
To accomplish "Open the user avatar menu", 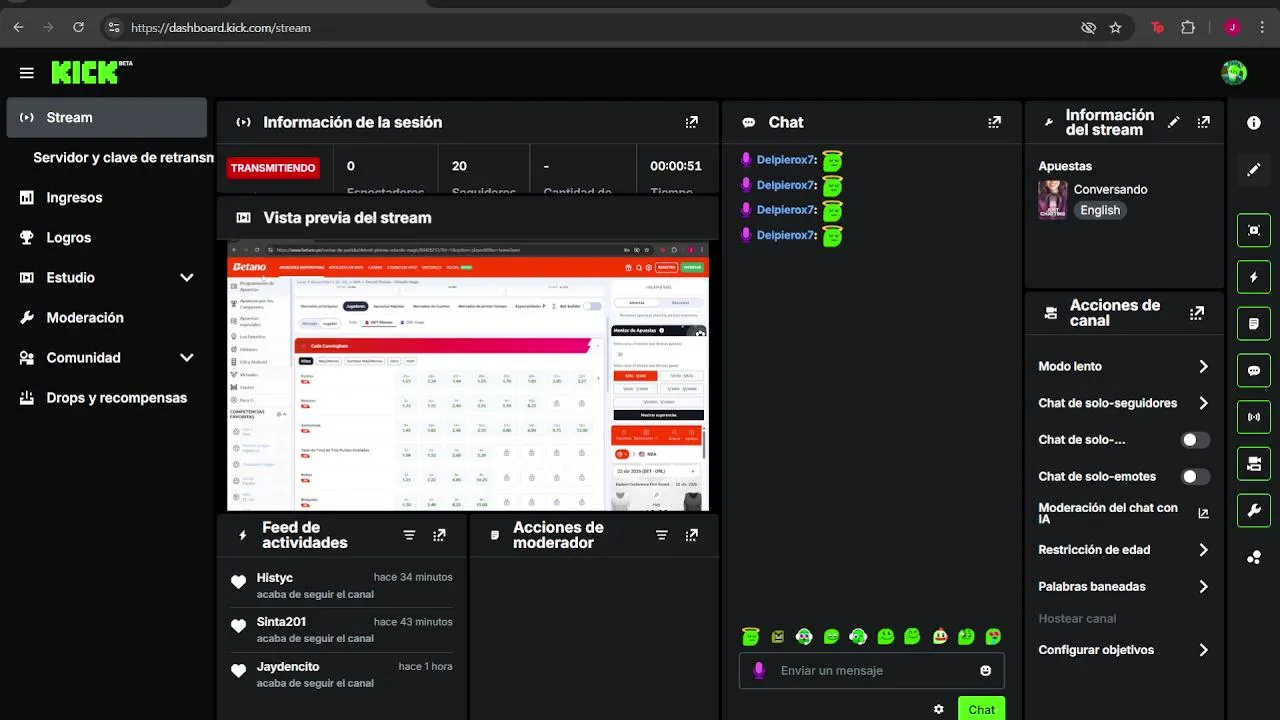I will coord(1234,72).
